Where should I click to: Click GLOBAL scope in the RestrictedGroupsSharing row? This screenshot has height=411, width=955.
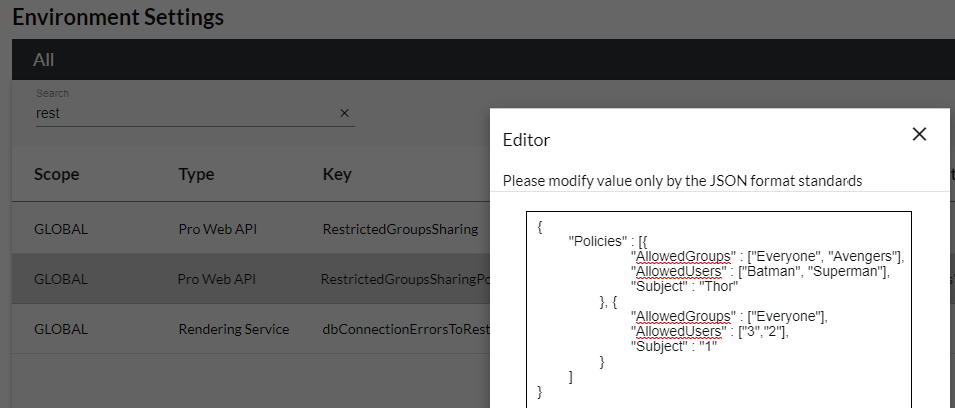click(x=61, y=230)
